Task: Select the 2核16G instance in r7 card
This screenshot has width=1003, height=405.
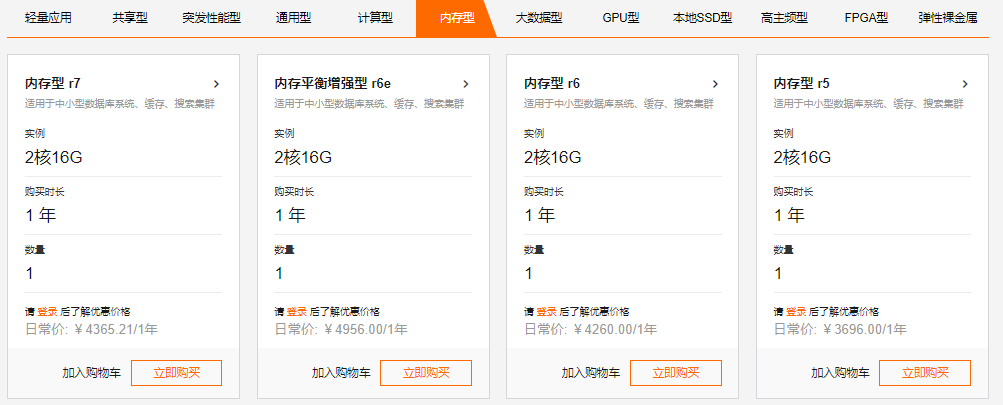Action: click(x=54, y=157)
